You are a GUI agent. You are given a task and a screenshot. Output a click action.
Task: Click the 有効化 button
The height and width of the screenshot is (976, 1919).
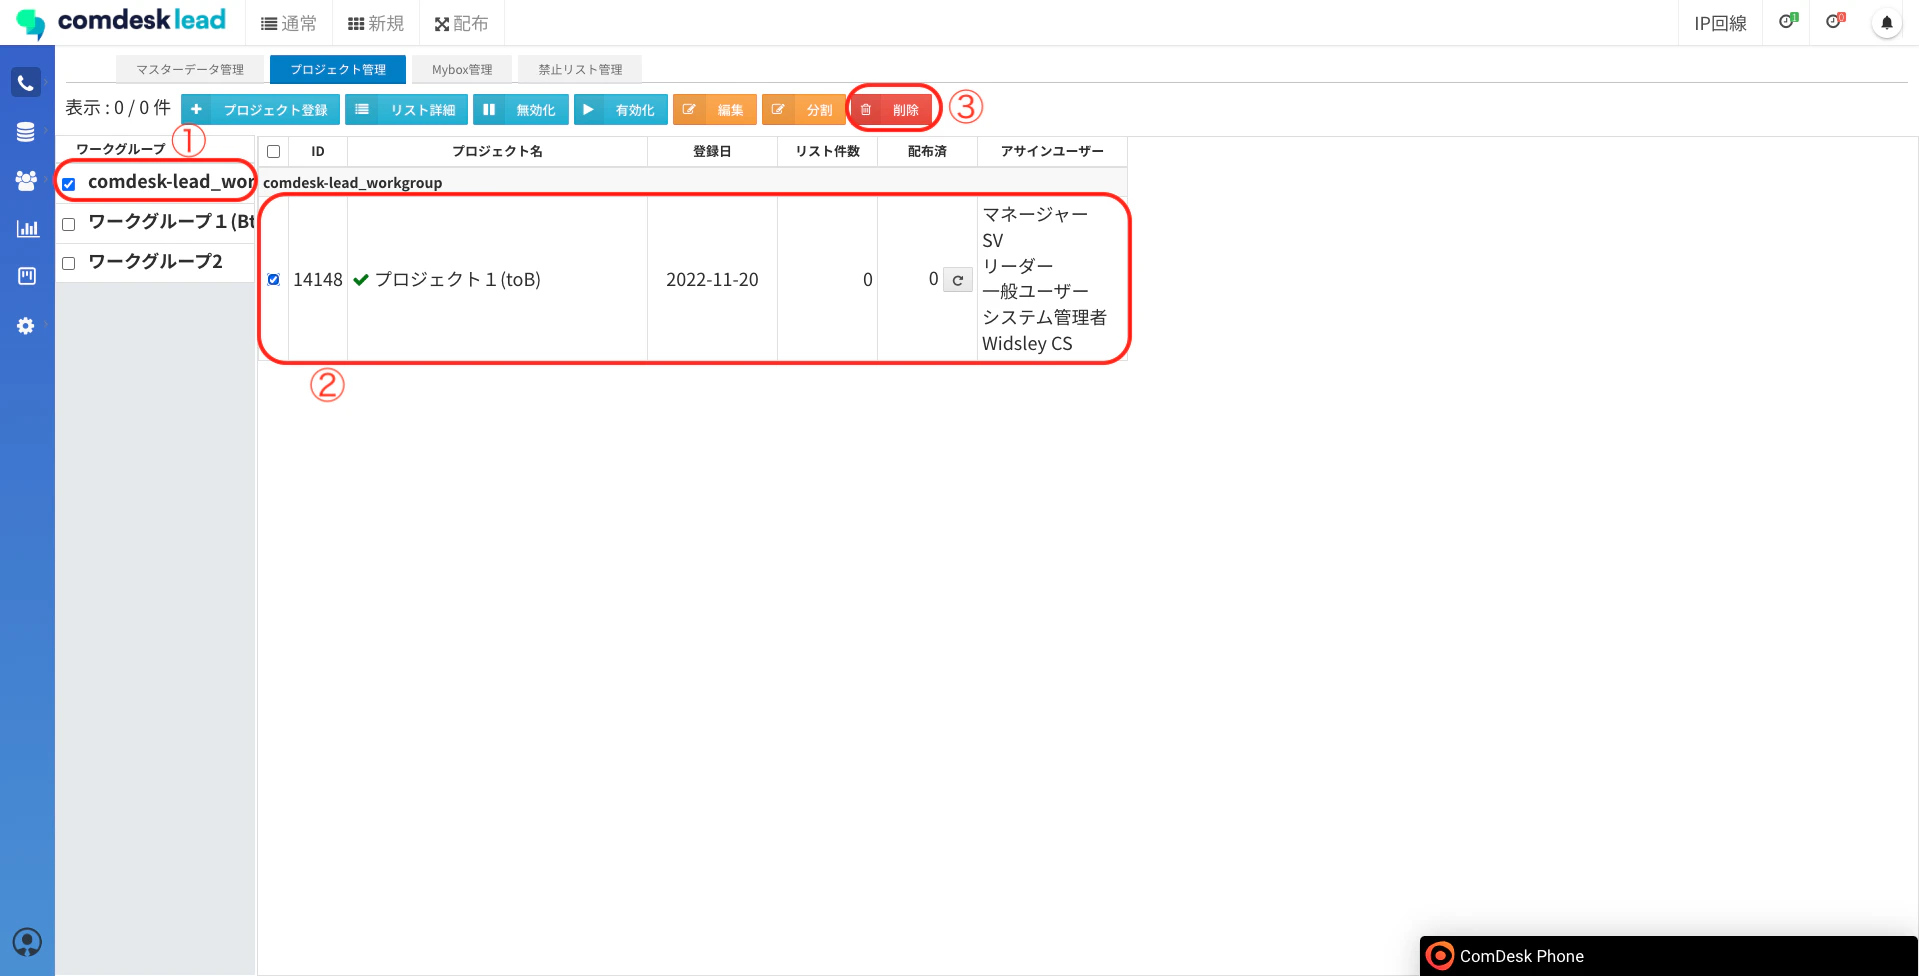click(620, 109)
